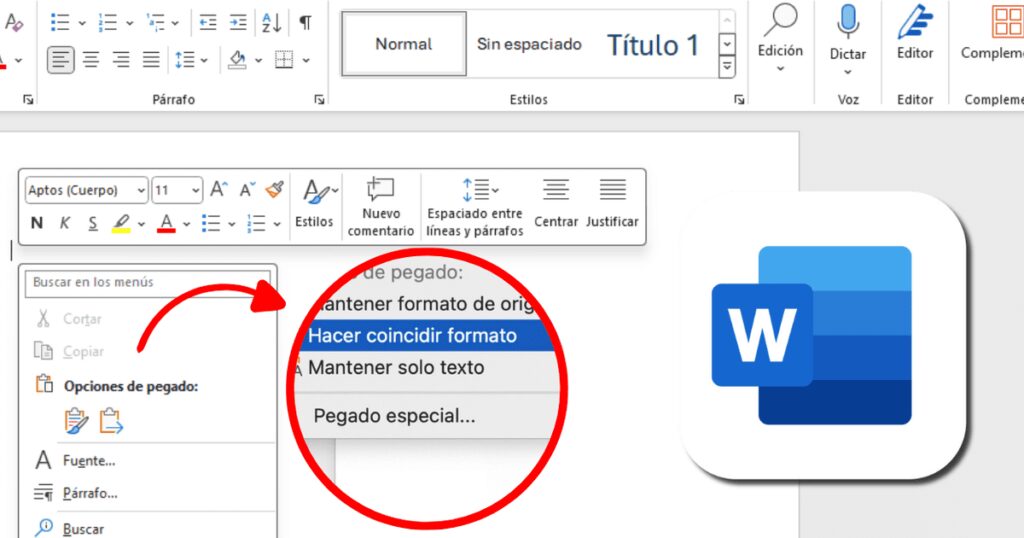
Task: Paste with keep source formatting icon
Action: pos(76,421)
